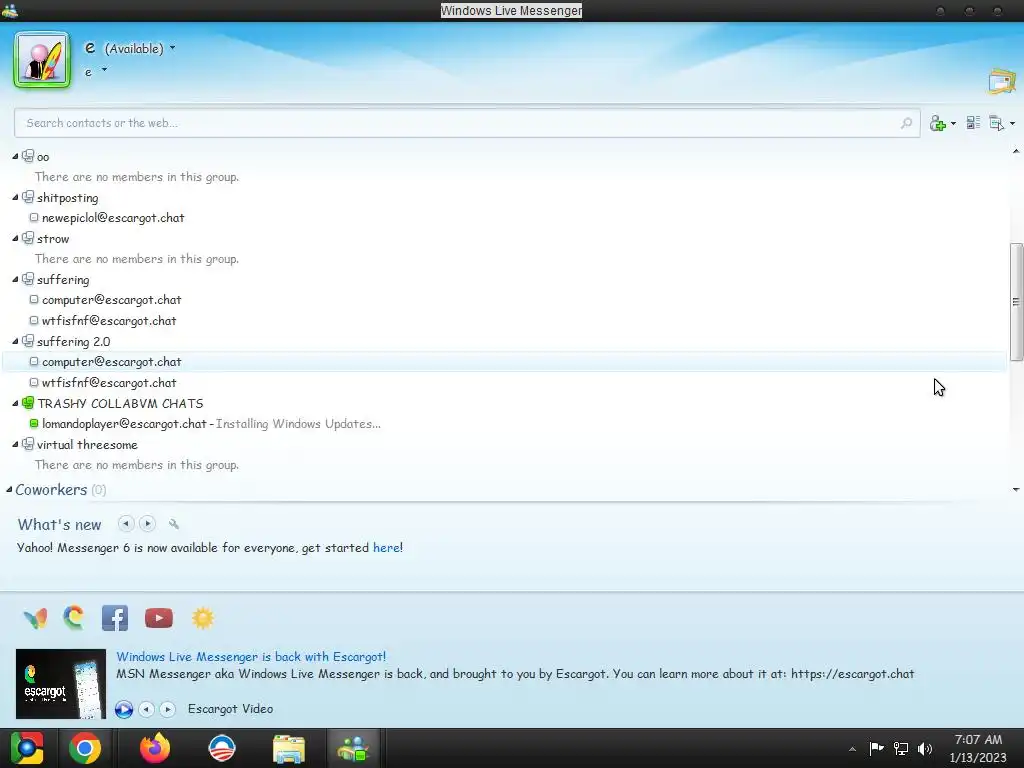Click the weather sun icon
Viewport: 1024px width, 768px height.
coord(202,618)
